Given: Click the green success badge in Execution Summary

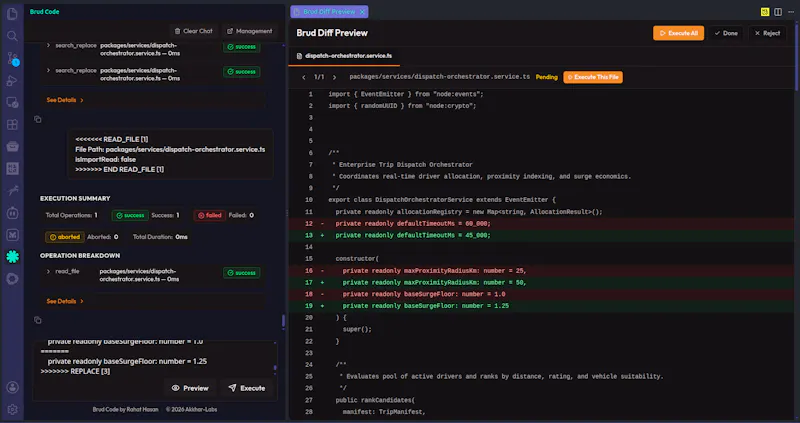Looking at the screenshot, I should click(x=130, y=215).
